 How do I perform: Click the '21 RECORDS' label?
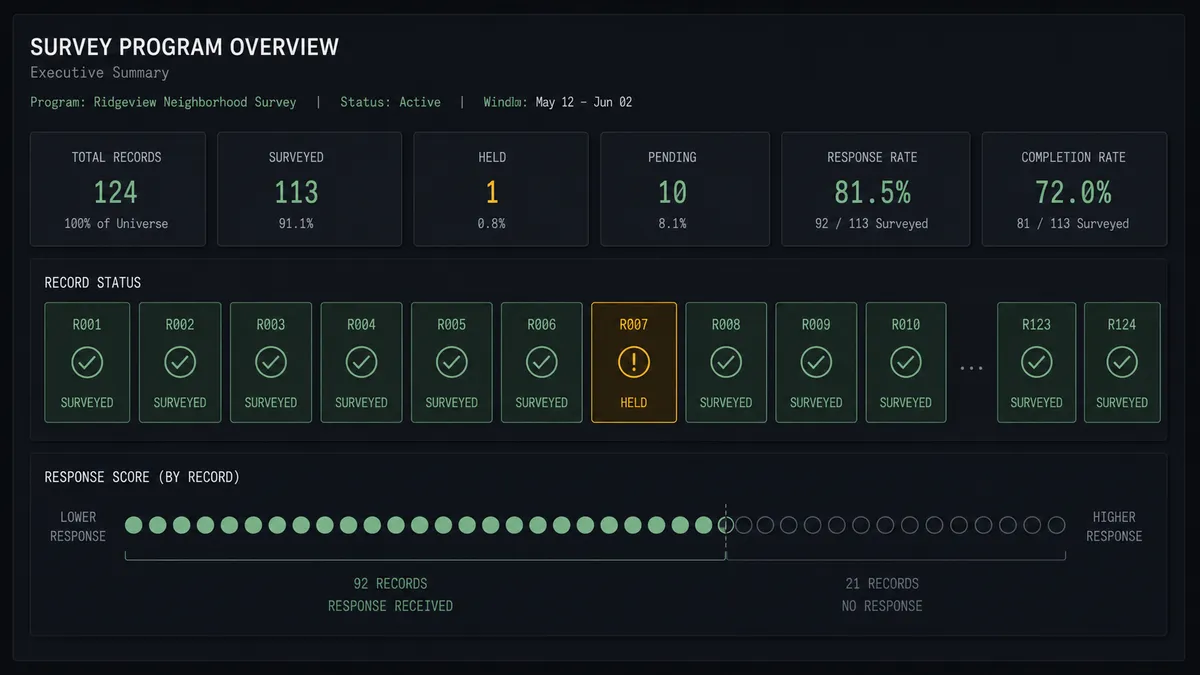(880, 584)
